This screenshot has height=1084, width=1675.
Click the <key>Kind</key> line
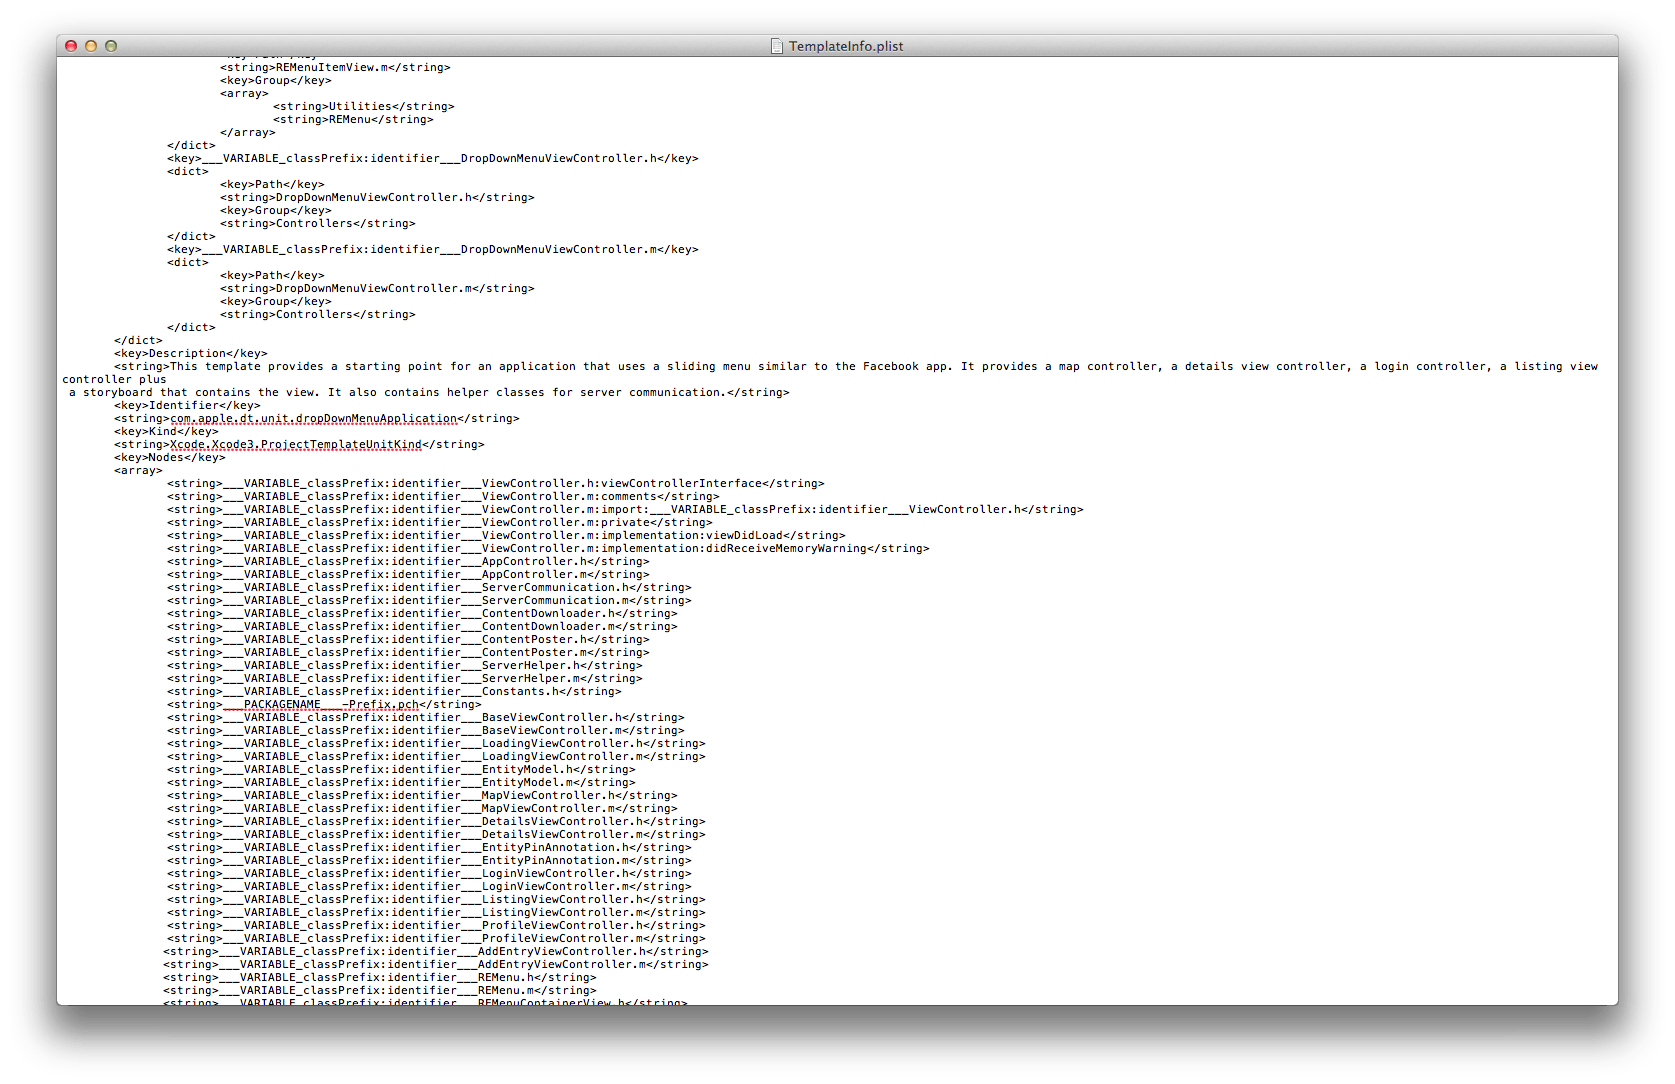click(166, 431)
